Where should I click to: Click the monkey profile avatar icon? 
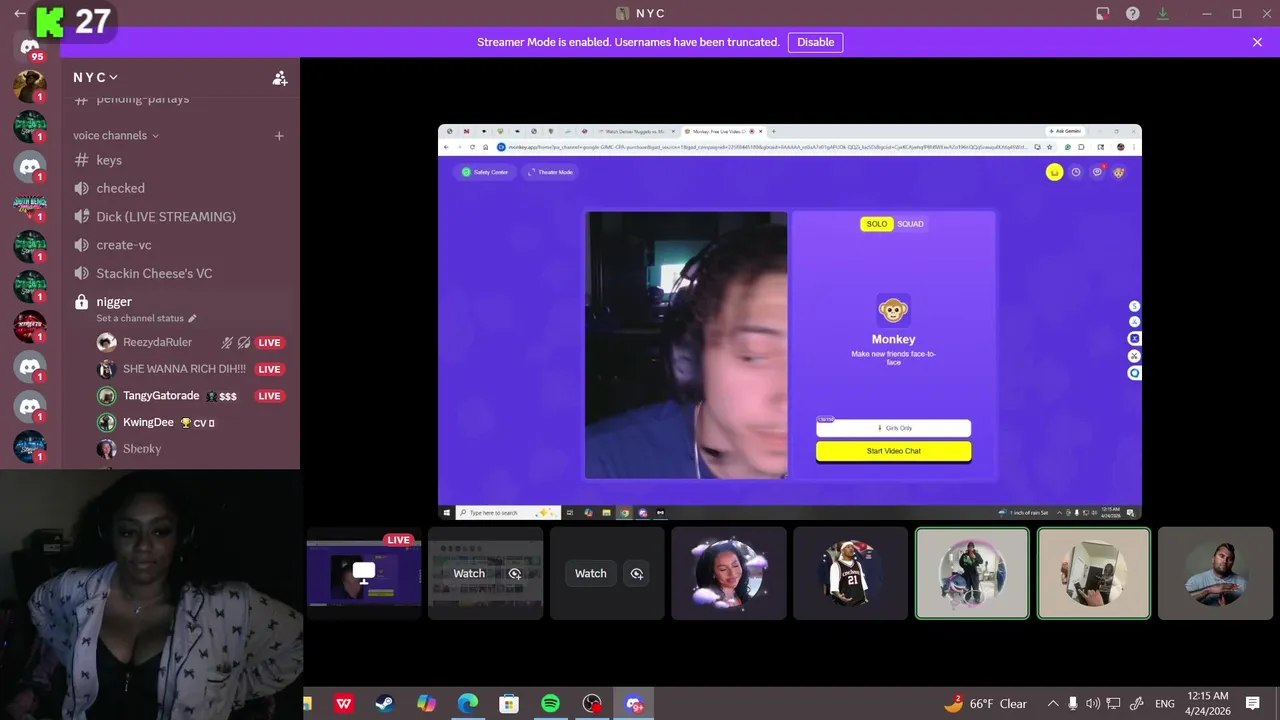(x=1118, y=172)
